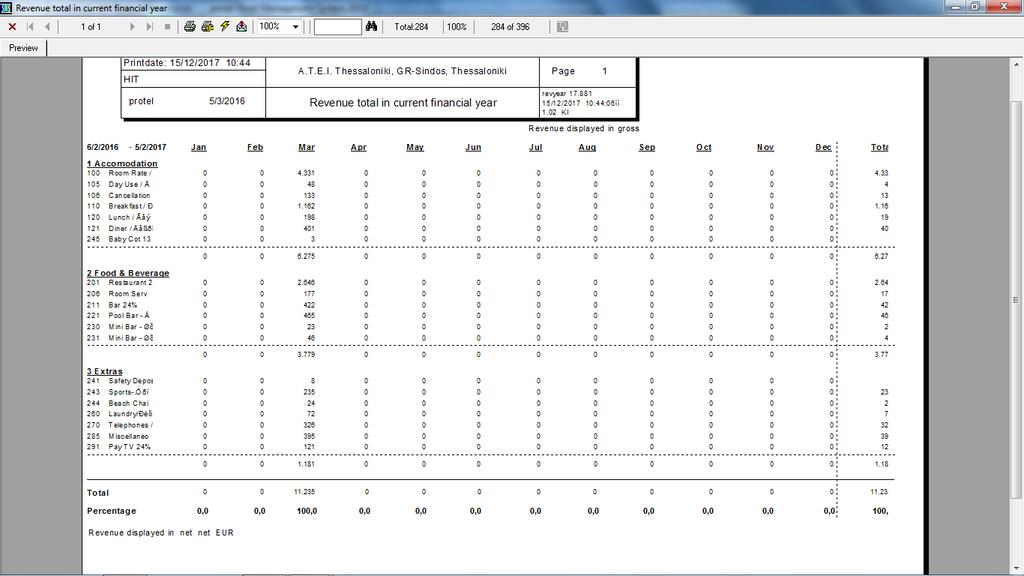Export the report with envelope icon
Image resolution: width=1024 pixels, height=576 pixels.
242,27
